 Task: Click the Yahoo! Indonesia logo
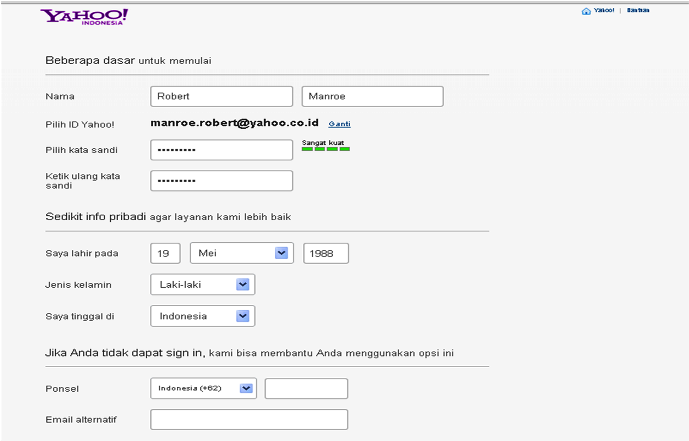pyautogui.click(x=84, y=17)
